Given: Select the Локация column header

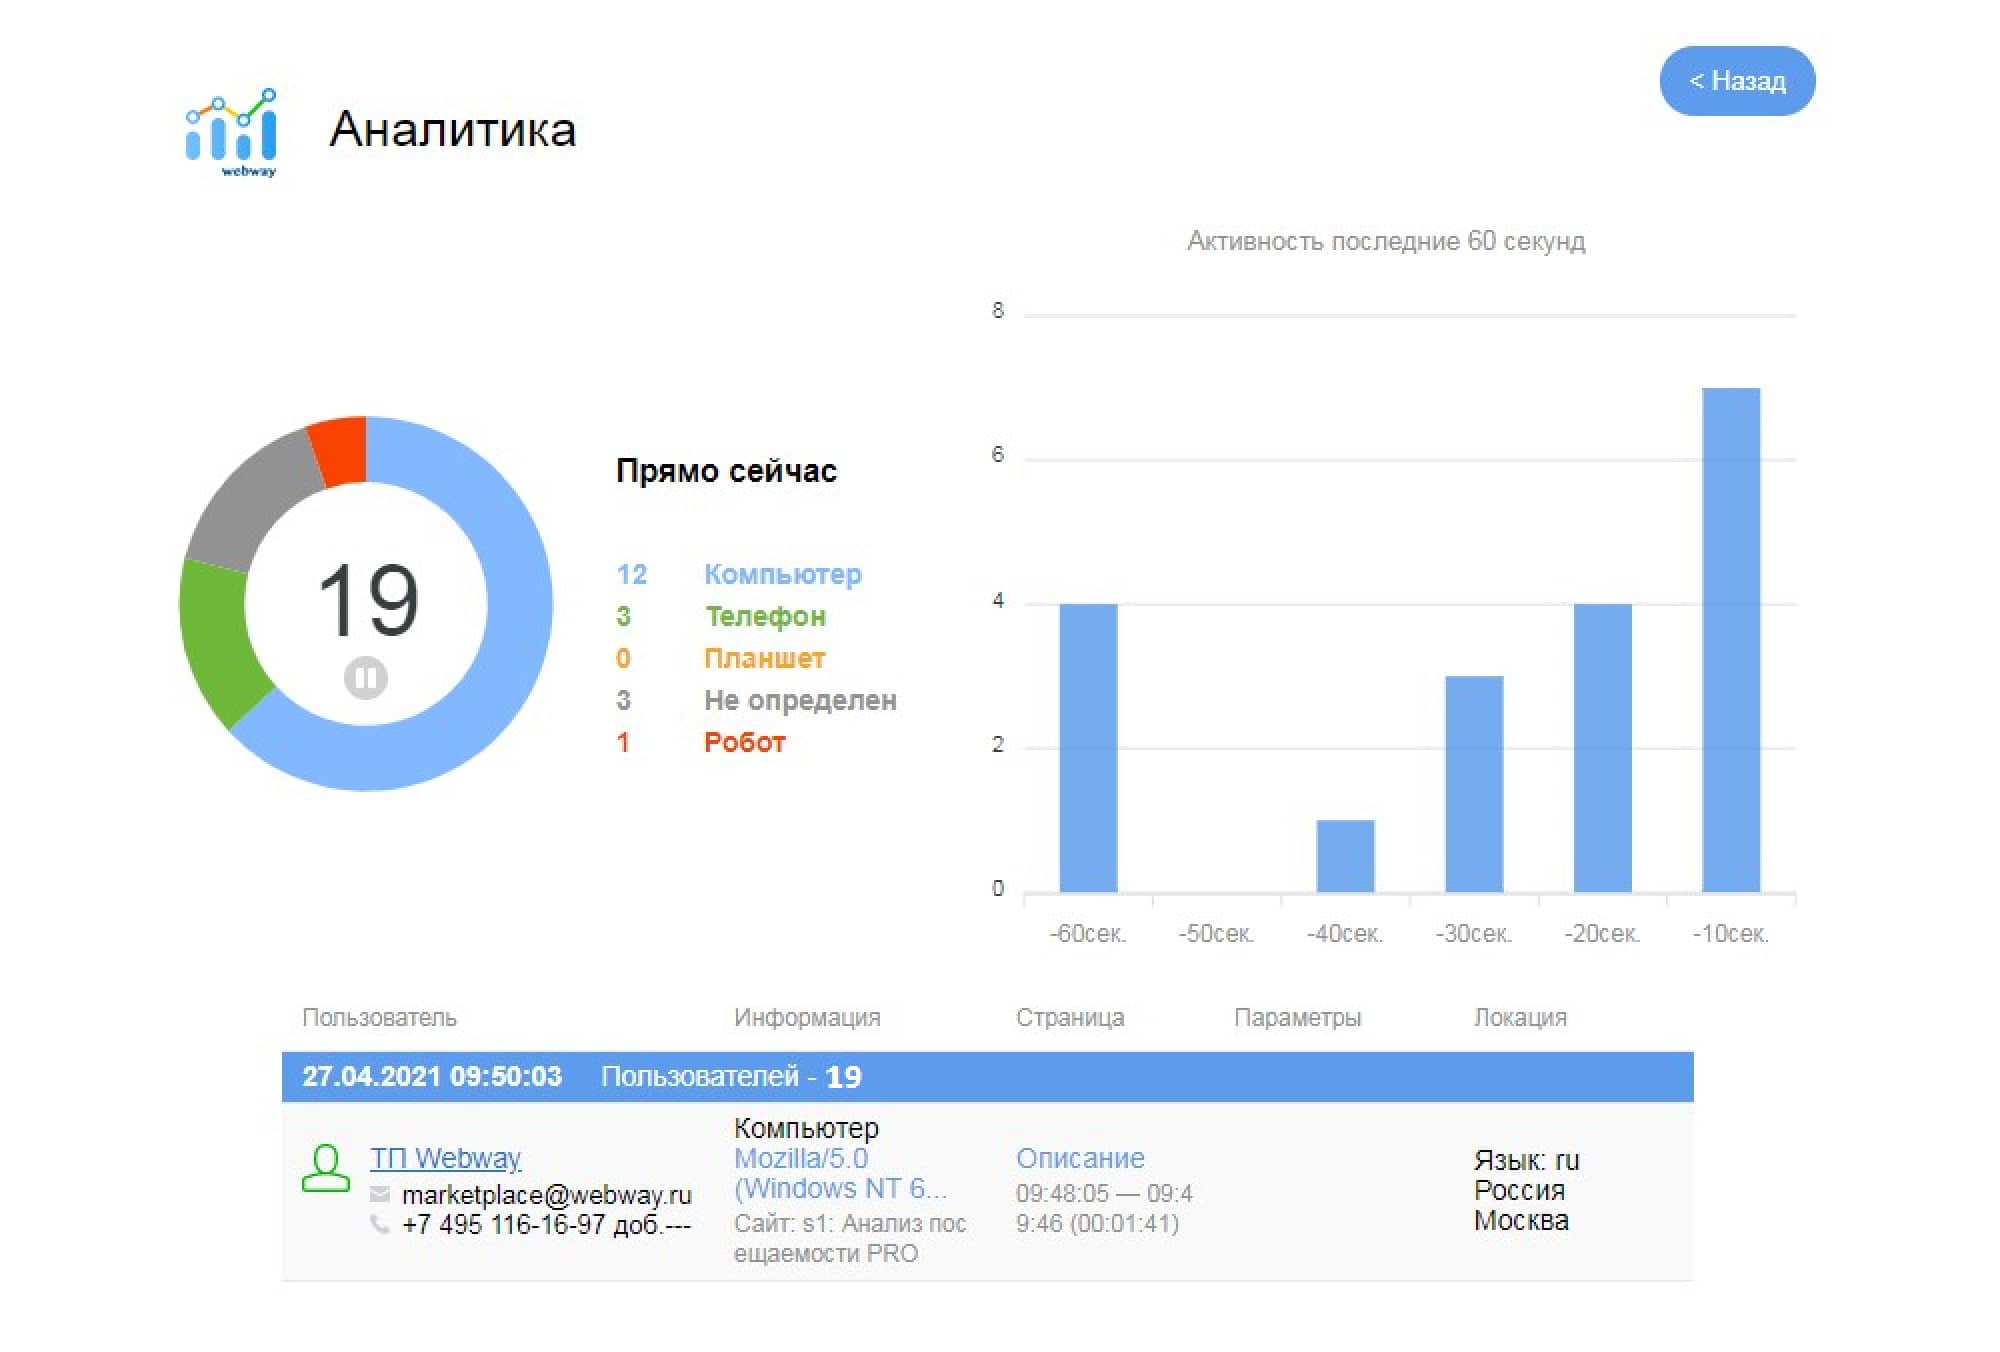Looking at the screenshot, I should coord(1520,1017).
